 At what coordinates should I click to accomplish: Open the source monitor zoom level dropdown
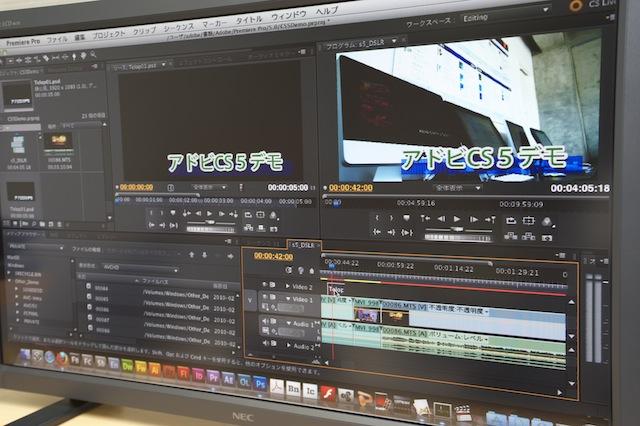pyautogui.click(x=209, y=187)
